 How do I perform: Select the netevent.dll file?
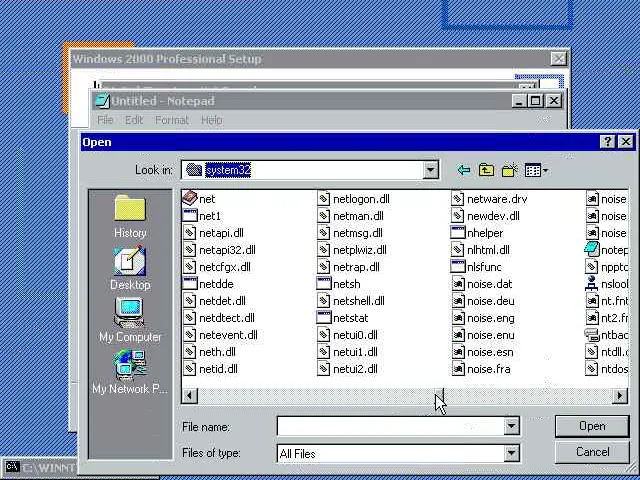[220, 335]
